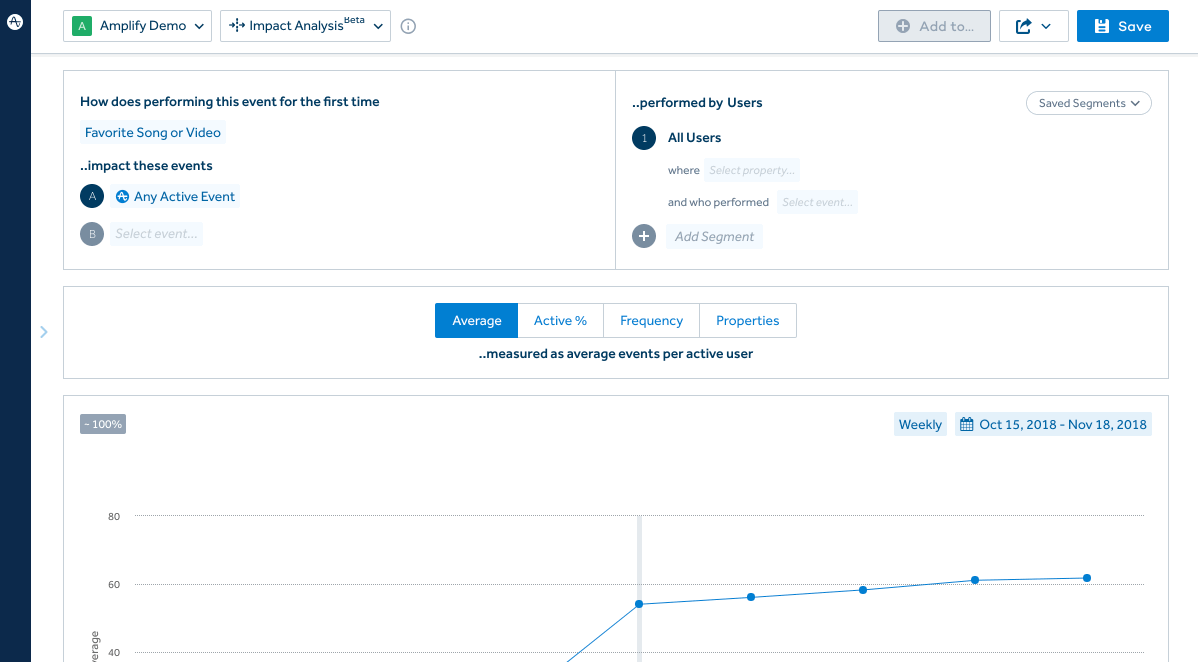
Task: Click the share export icon button
Action: [x=1033, y=27]
